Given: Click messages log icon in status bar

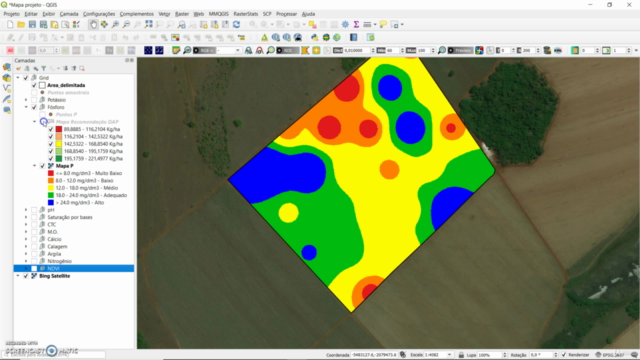Looking at the screenshot, I should click(x=634, y=355).
